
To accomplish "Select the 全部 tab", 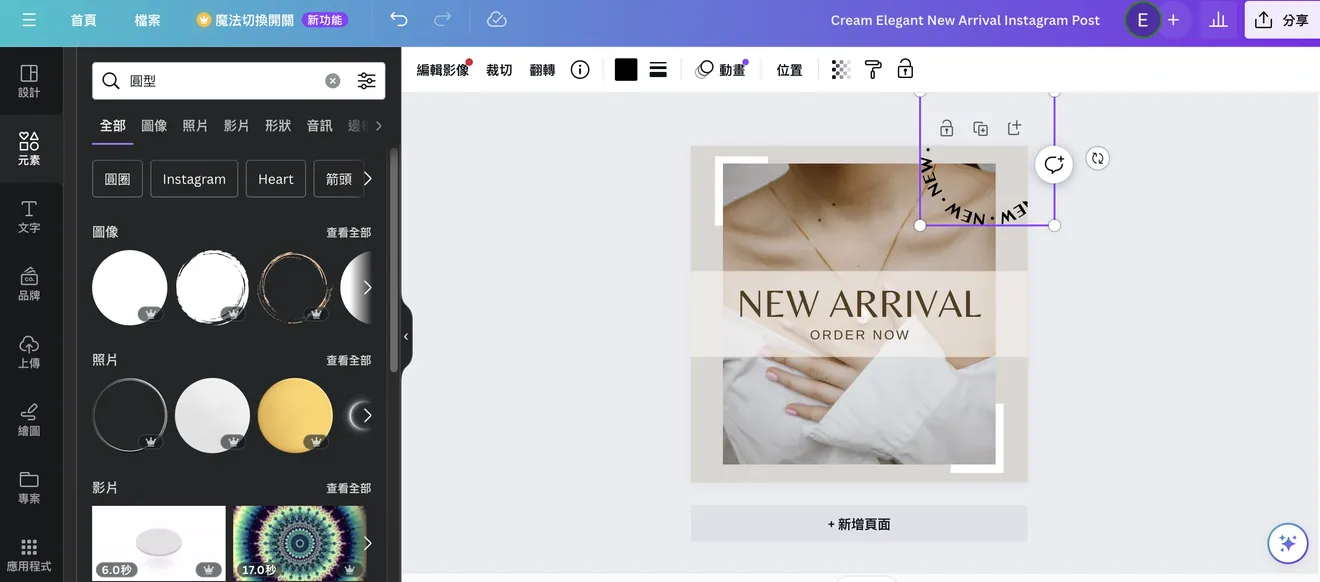I will click(x=113, y=126).
